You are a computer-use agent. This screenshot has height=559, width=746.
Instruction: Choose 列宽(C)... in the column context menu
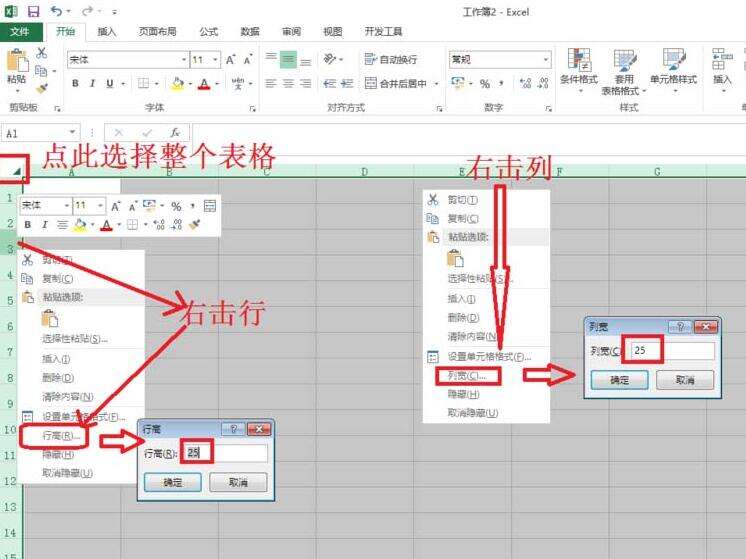[x=468, y=376]
